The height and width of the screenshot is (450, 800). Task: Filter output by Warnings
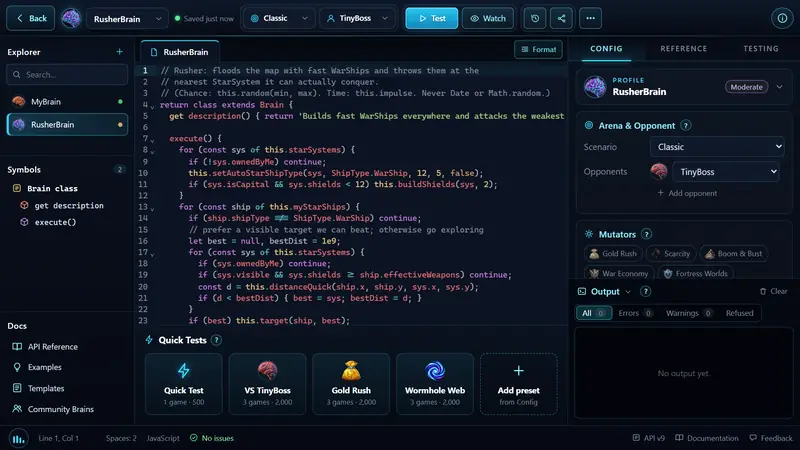tap(689, 313)
